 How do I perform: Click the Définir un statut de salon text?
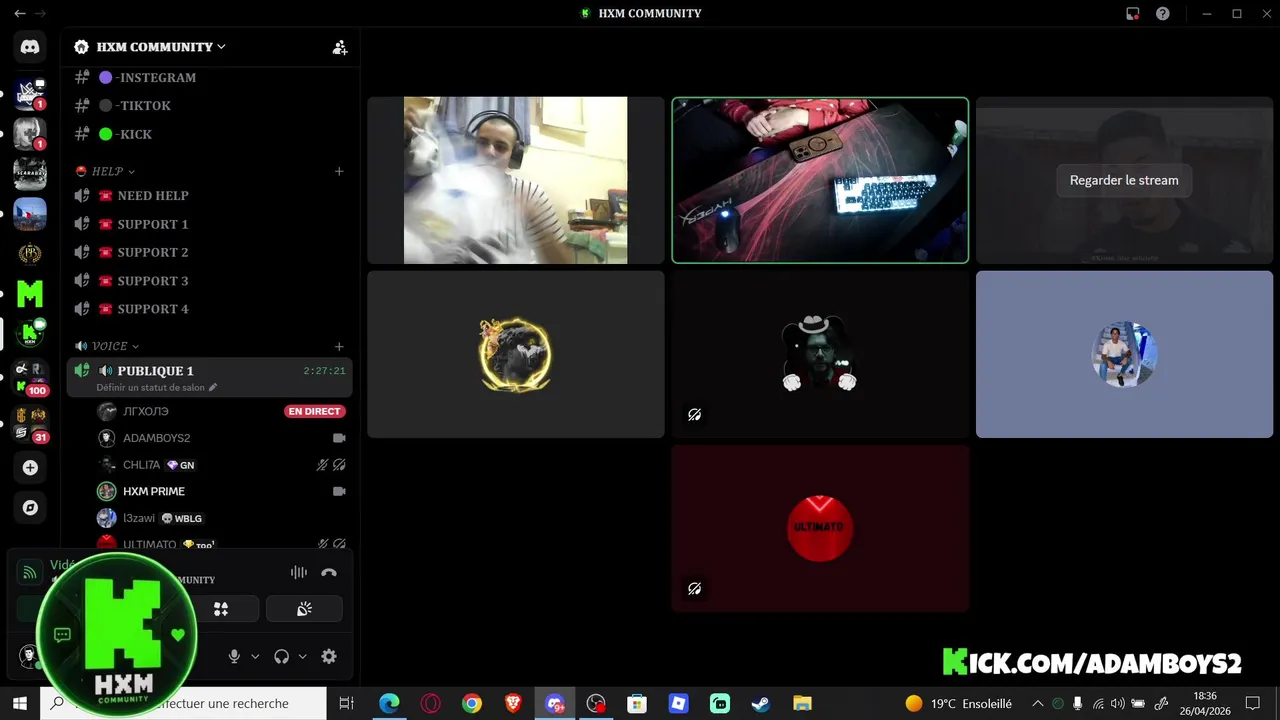150,387
